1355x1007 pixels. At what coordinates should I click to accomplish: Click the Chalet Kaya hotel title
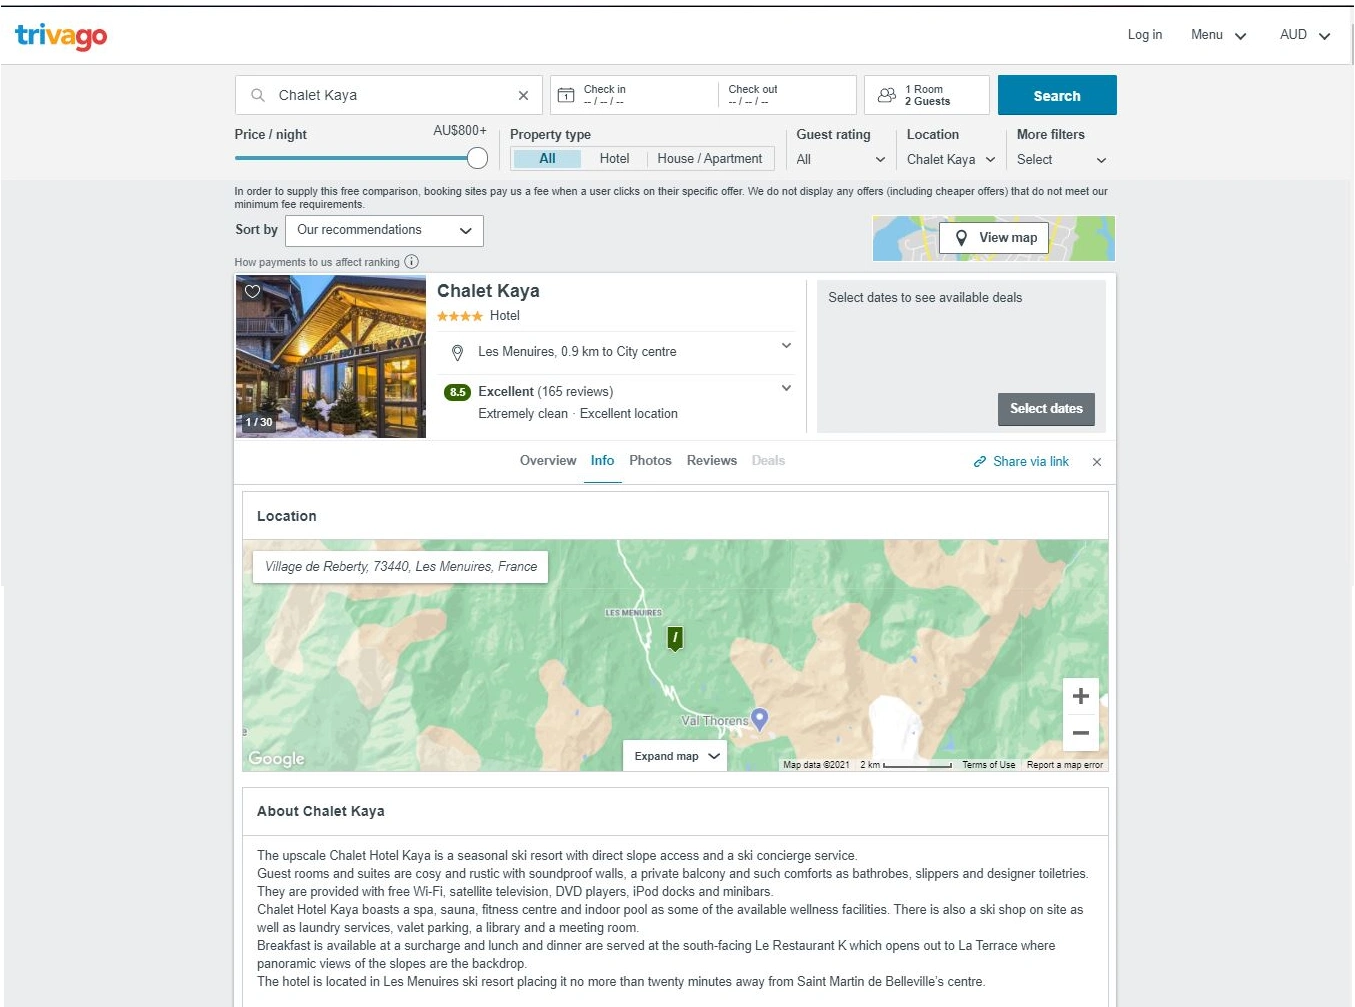[x=488, y=291]
